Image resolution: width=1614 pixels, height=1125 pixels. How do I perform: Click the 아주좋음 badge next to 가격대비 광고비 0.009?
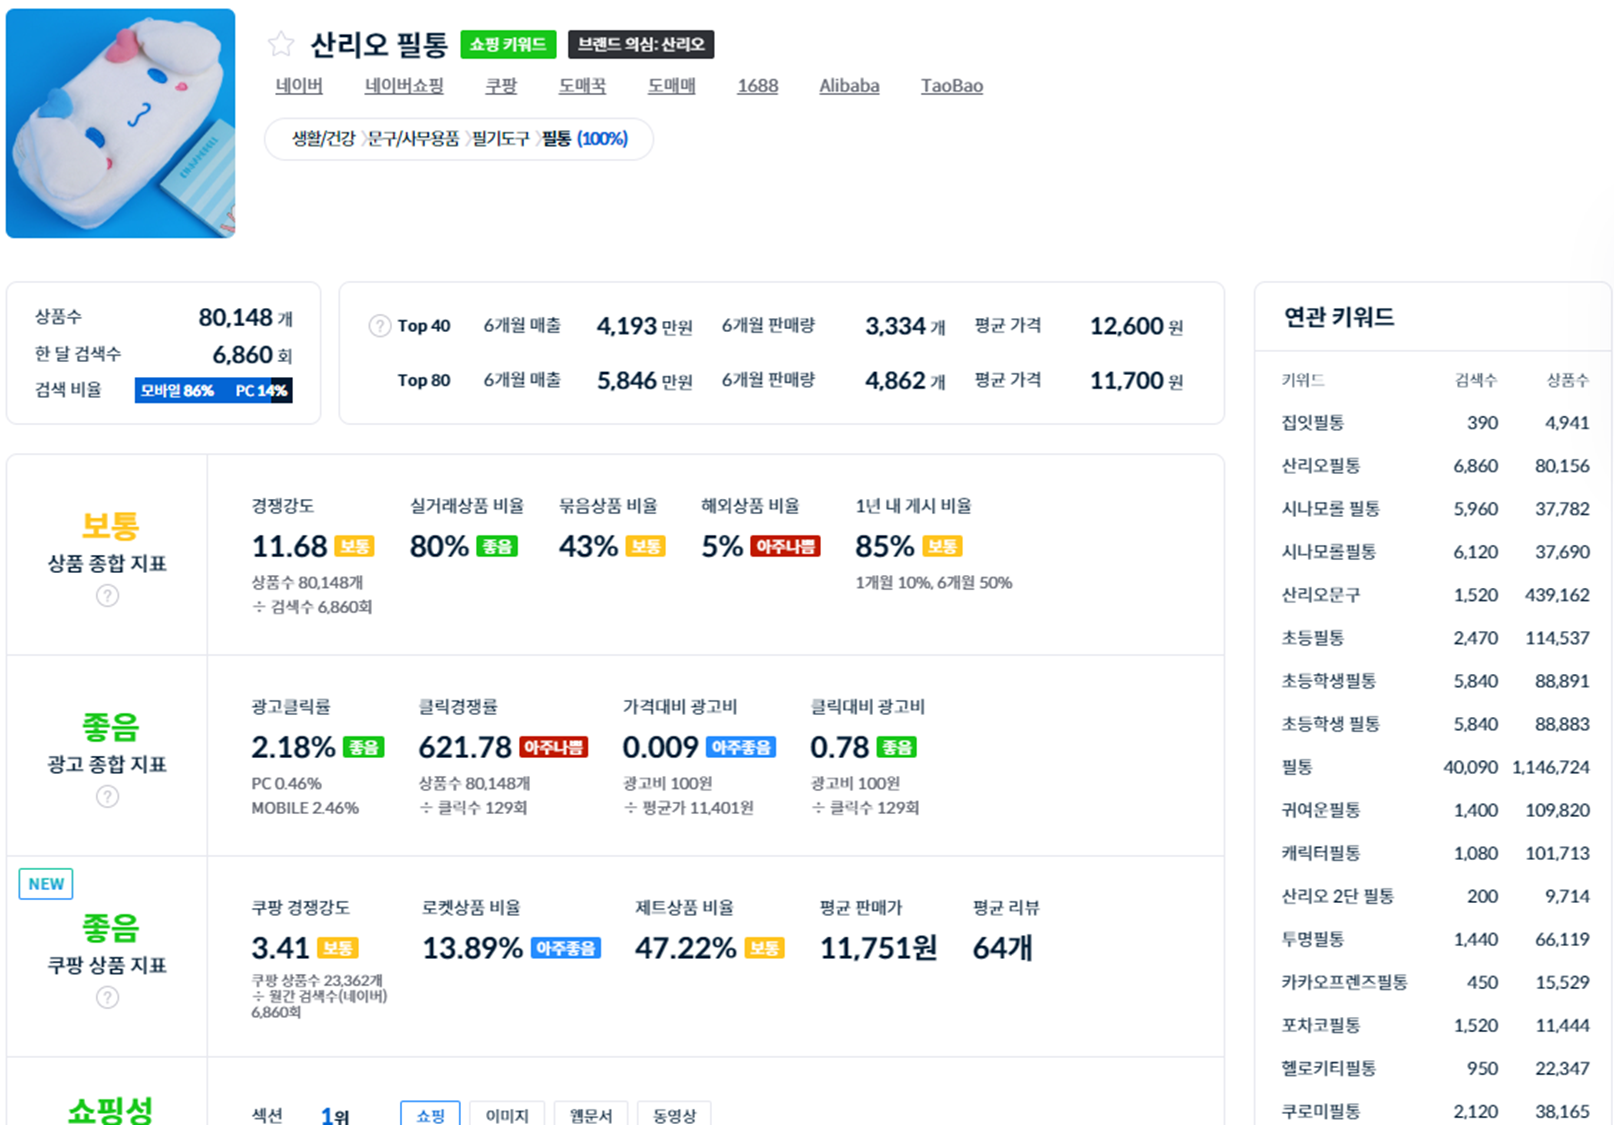[741, 747]
